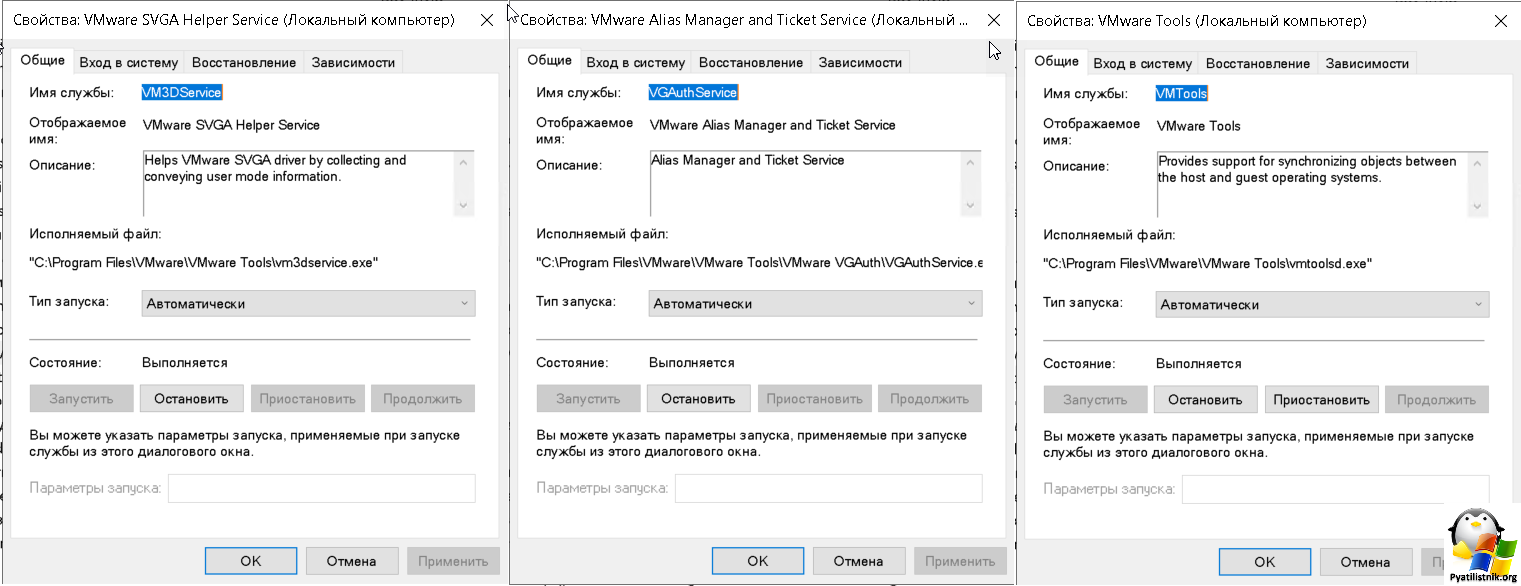Viewport: 1521px width, 586px height.
Task: Open the Вход в систему tab in VMware SVGA Helper window
Action: 128,62
